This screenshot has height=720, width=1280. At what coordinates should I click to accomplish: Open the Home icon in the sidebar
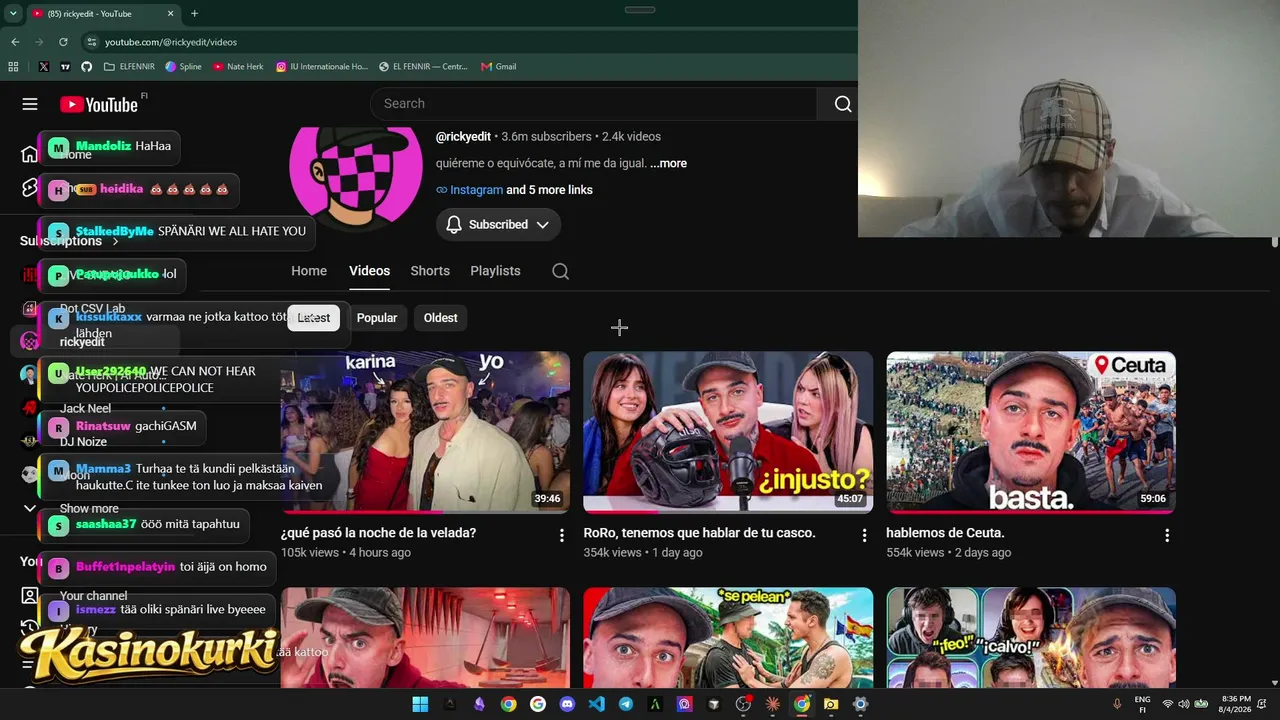[29, 154]
